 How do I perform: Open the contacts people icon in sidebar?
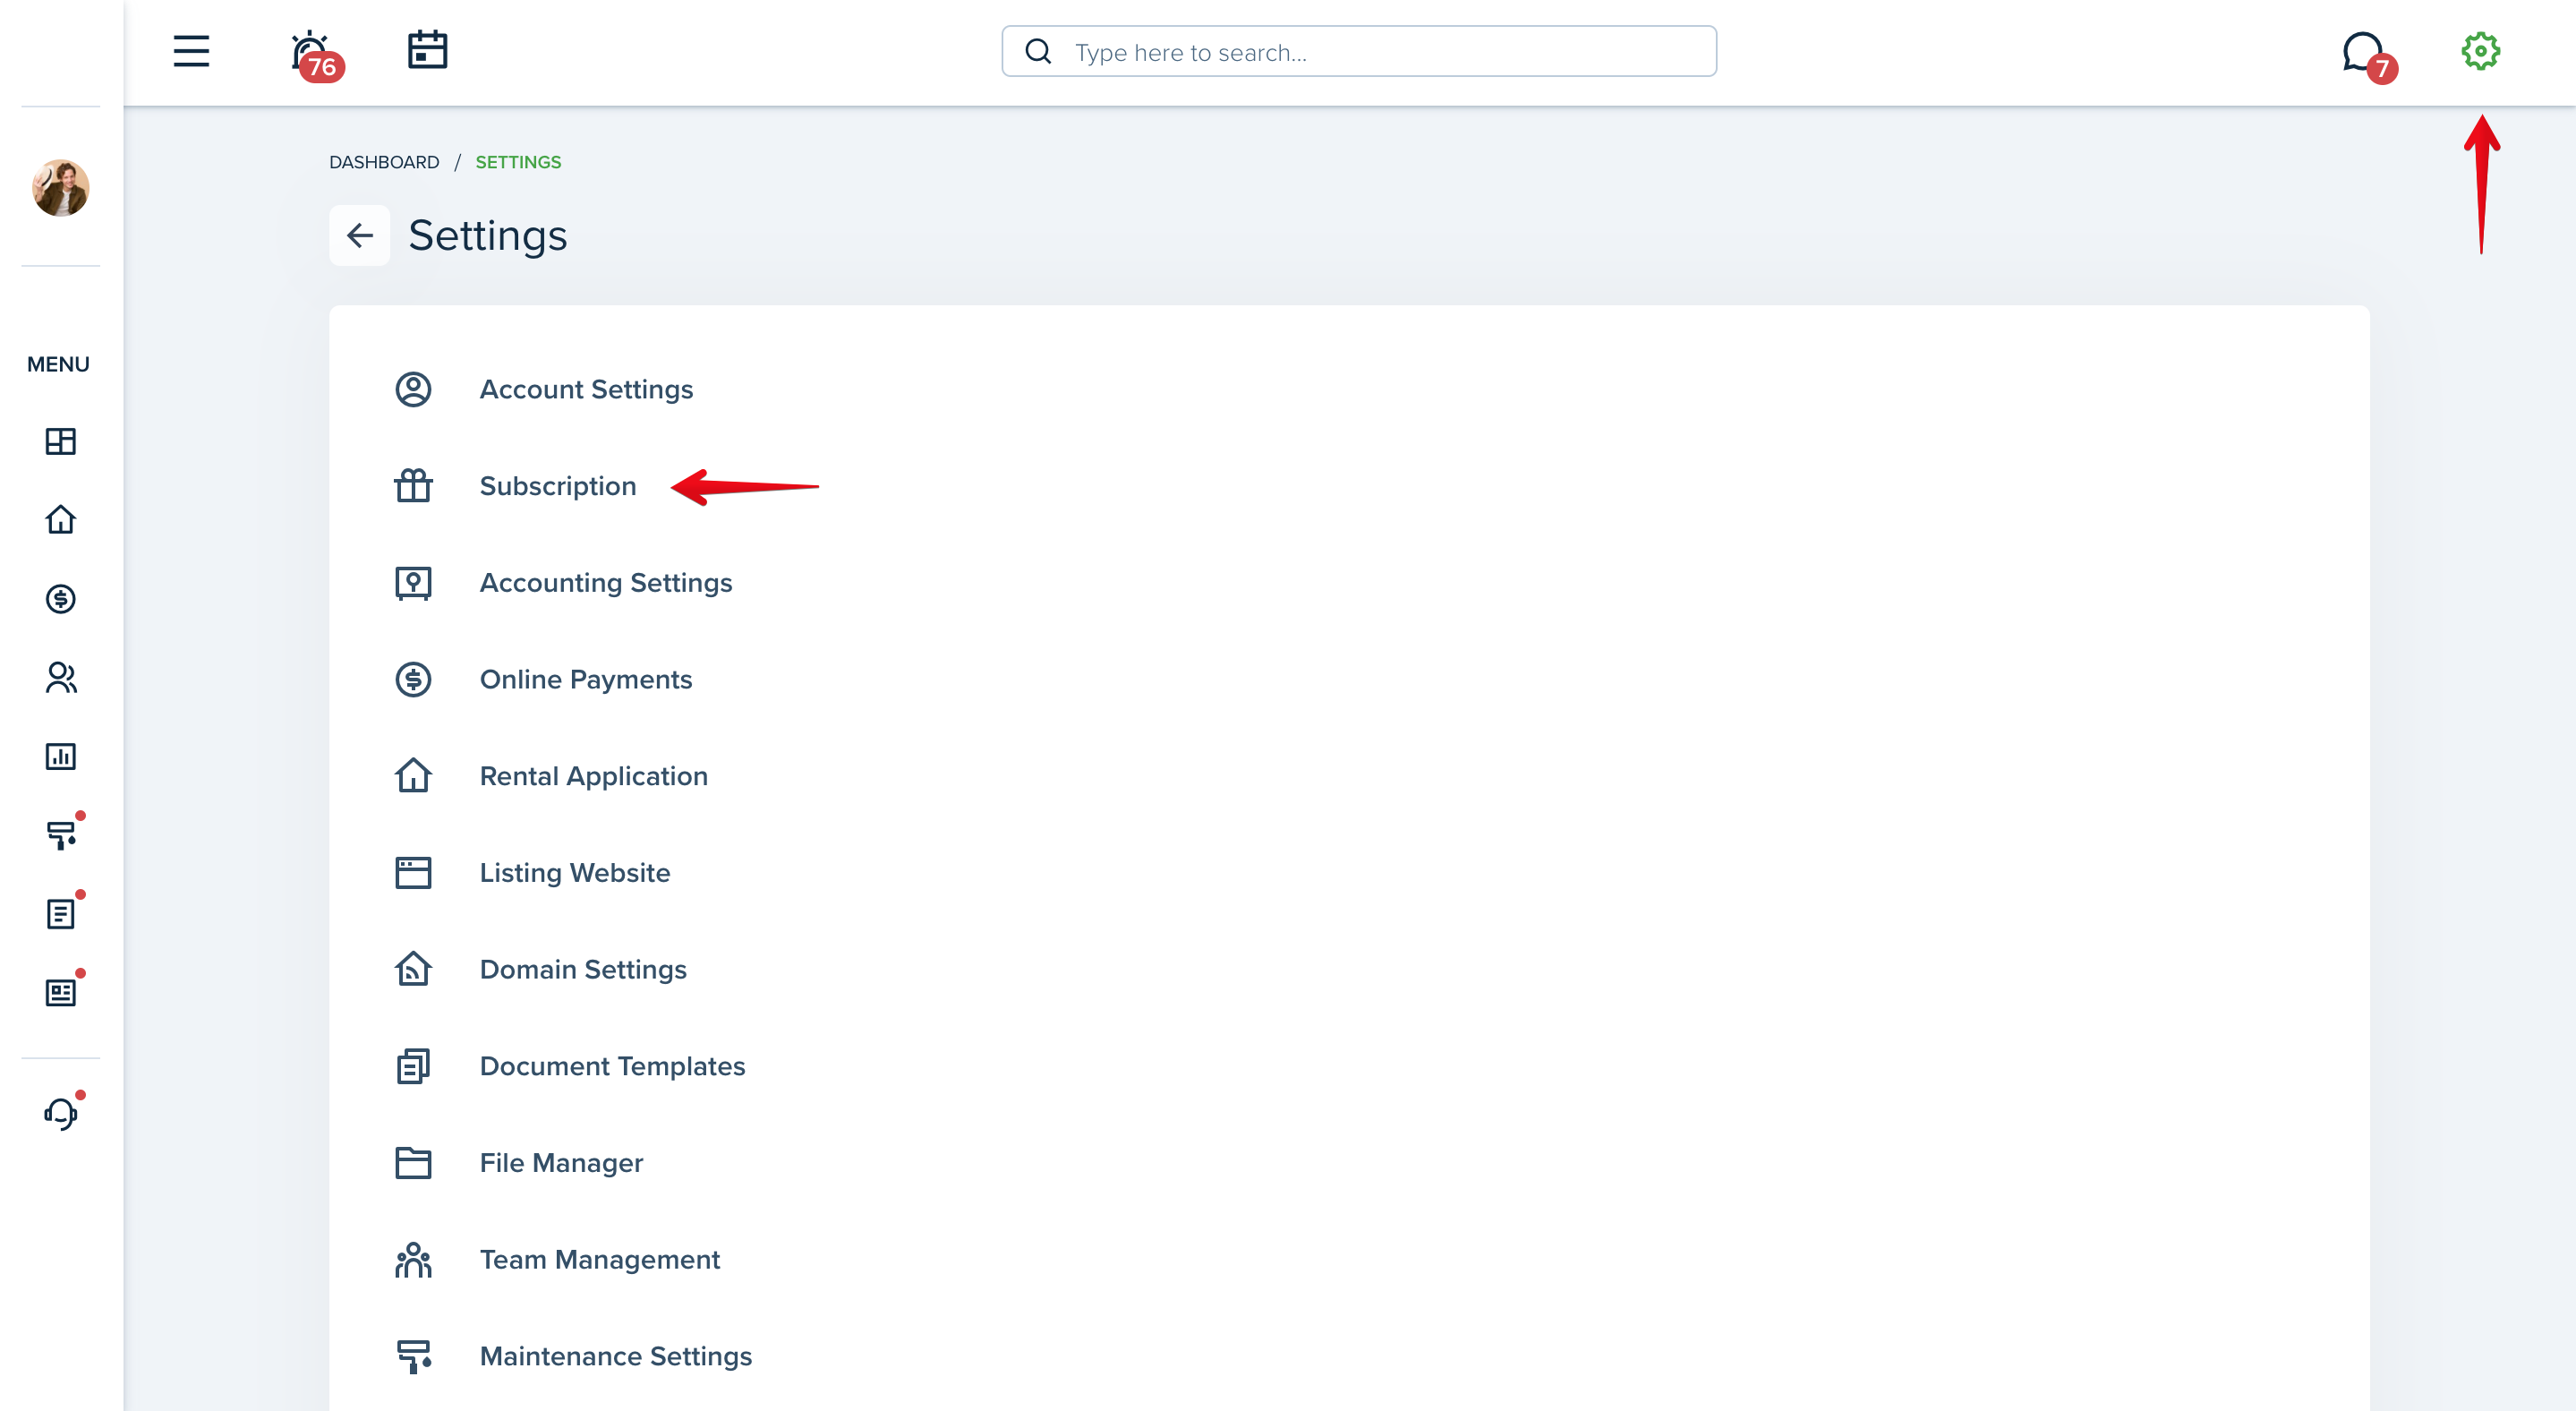pos(61,677)
